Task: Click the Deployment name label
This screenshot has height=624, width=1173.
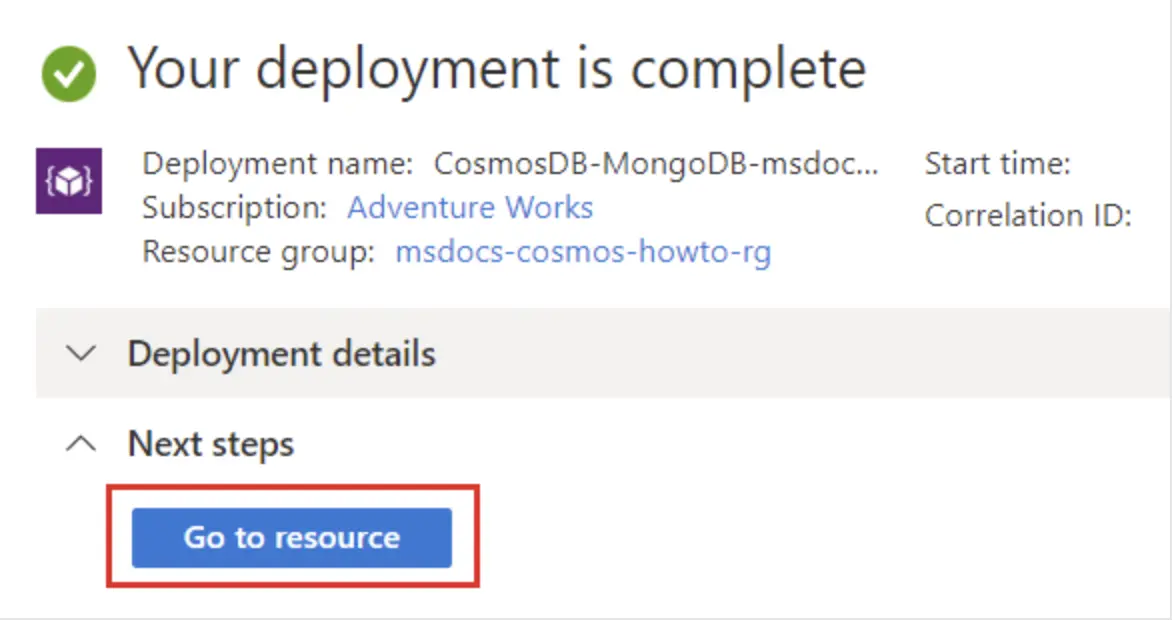Action: pyautogui.click(x=278, y=164)
